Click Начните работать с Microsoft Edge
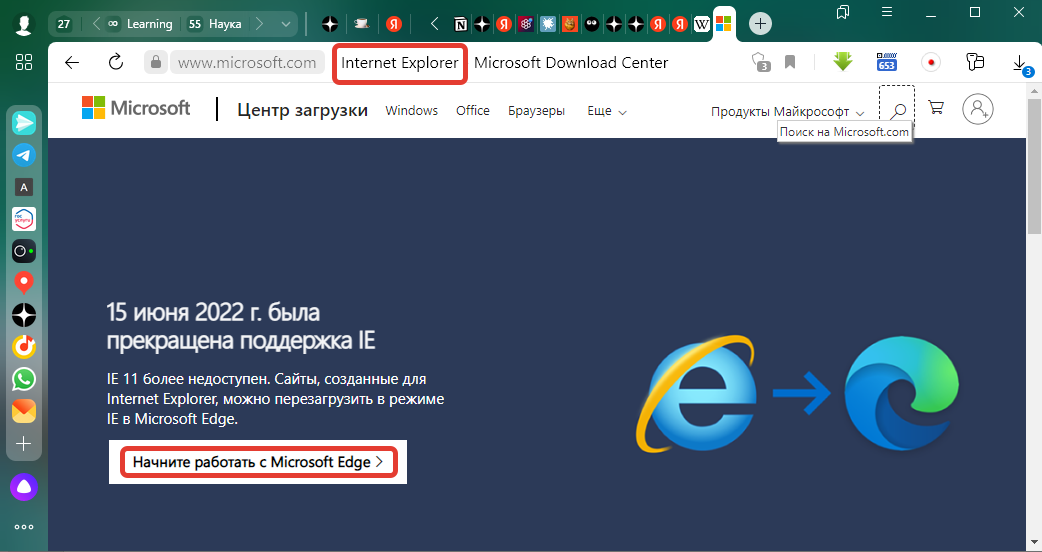The height and width of the screenshot is (552, 1042). pyautogui.click(x=258, y=462)
